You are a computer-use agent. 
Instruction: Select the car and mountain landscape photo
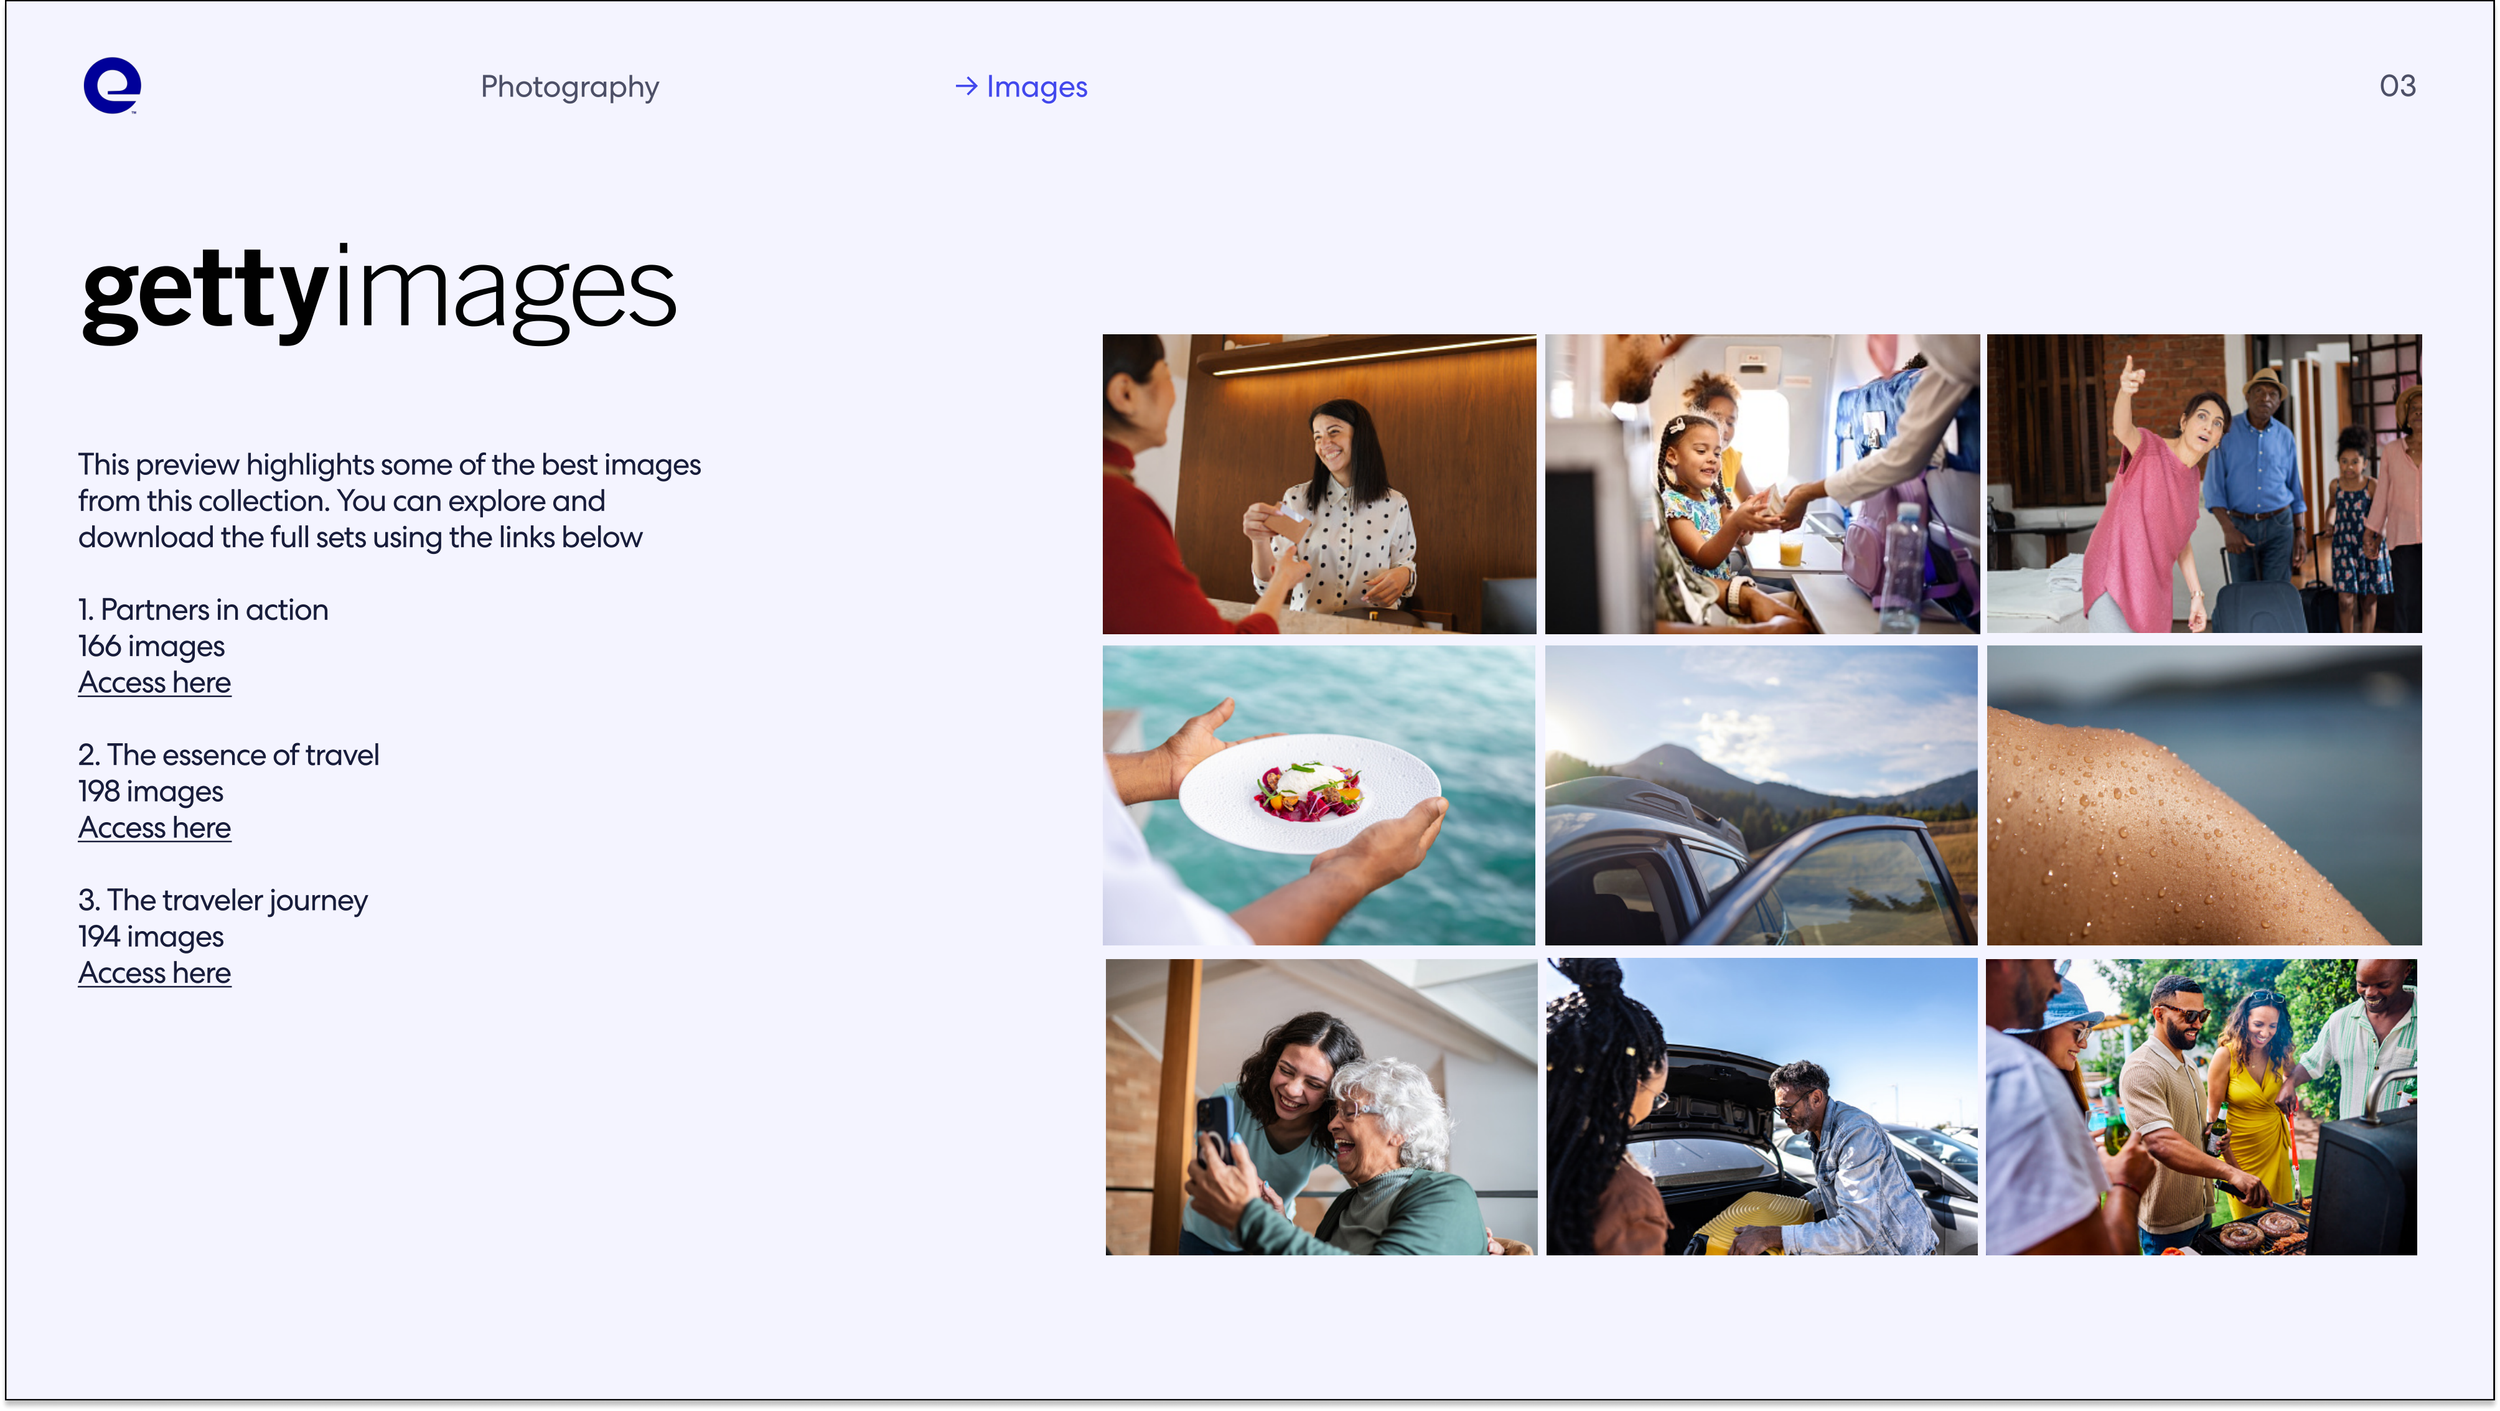coord(1761,795)
